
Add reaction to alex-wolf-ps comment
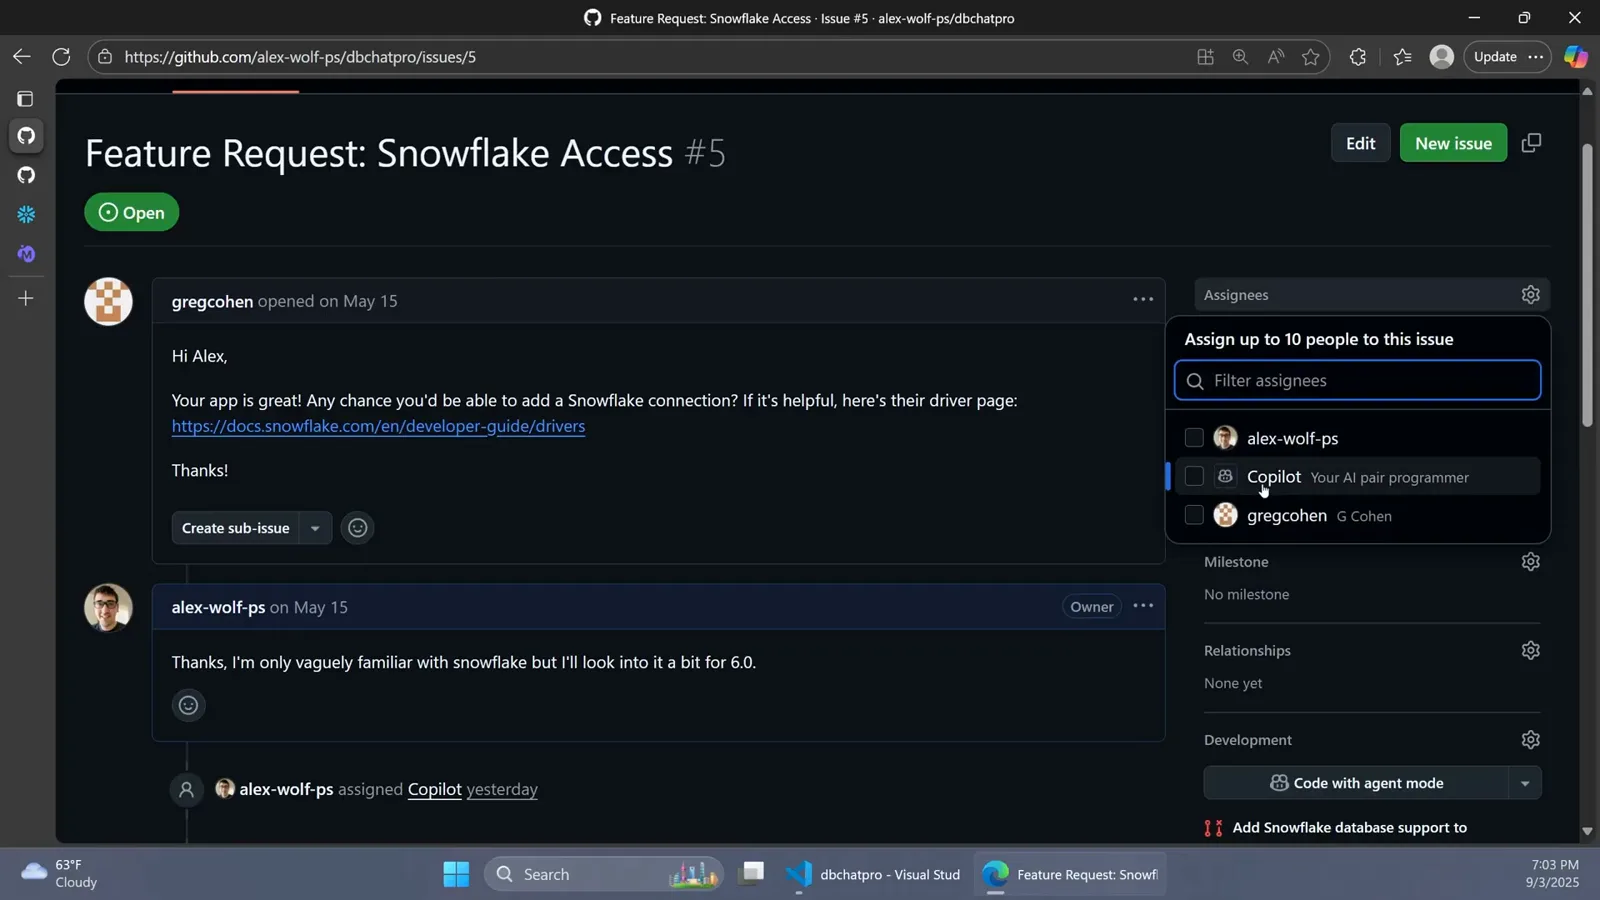tap(188, 705)
